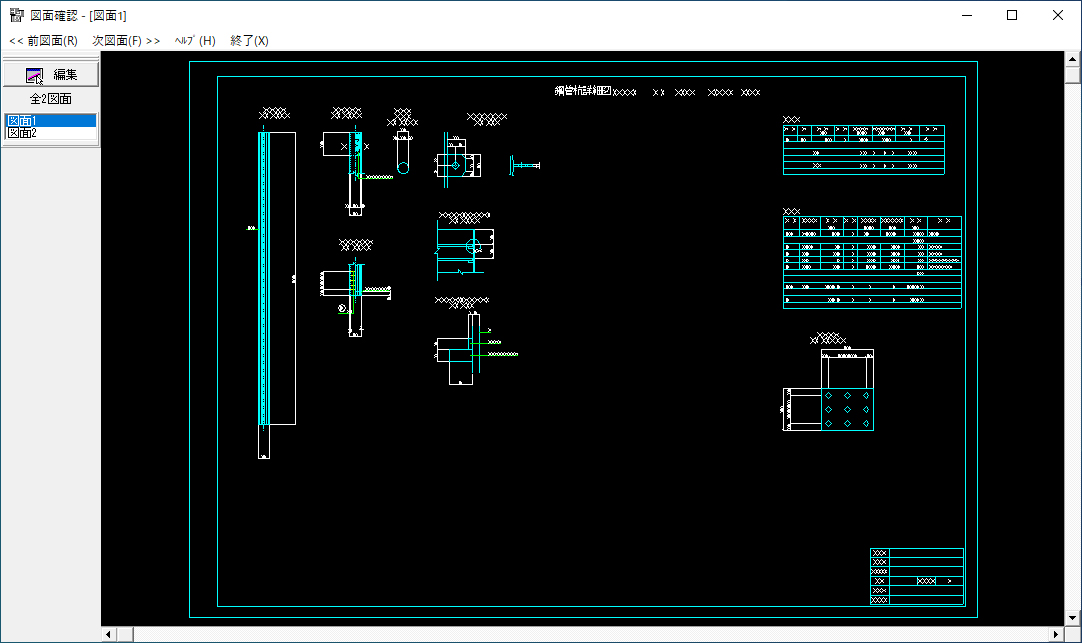Click the drawing title text at top of sheet

(x=583, y=91)
